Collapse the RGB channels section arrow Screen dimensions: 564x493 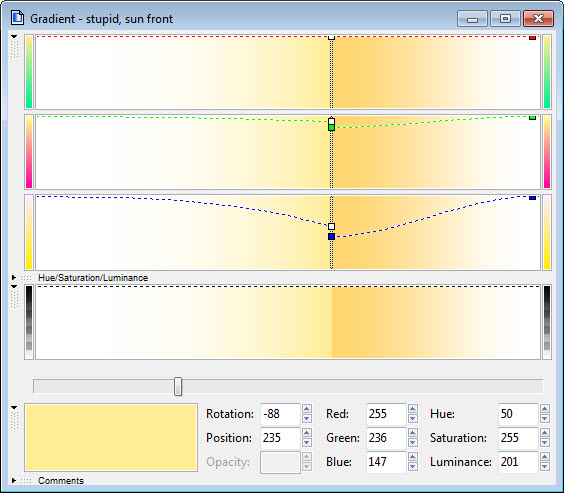(14, 37)
